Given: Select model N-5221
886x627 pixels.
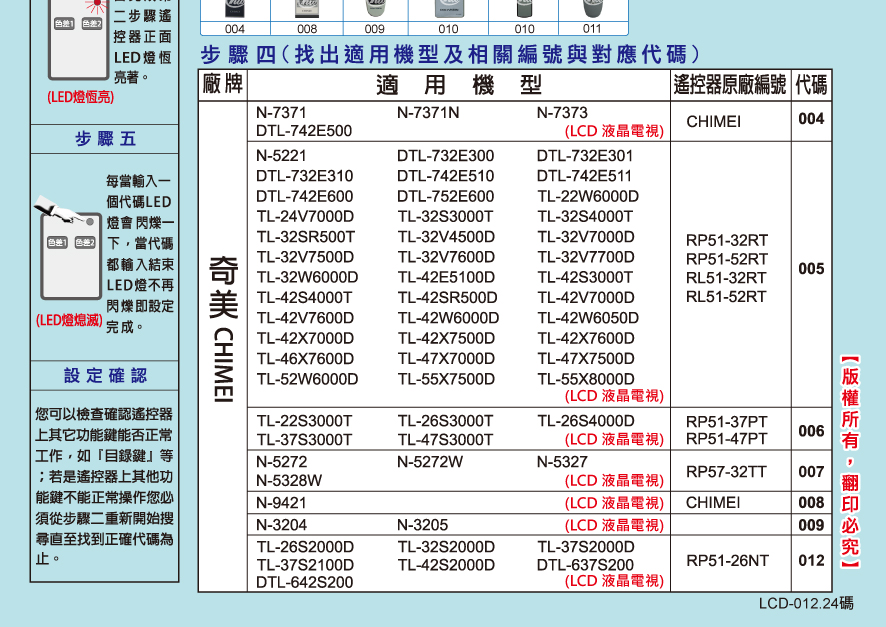Looking at the screenshot, I should click(x=281, y=156).
